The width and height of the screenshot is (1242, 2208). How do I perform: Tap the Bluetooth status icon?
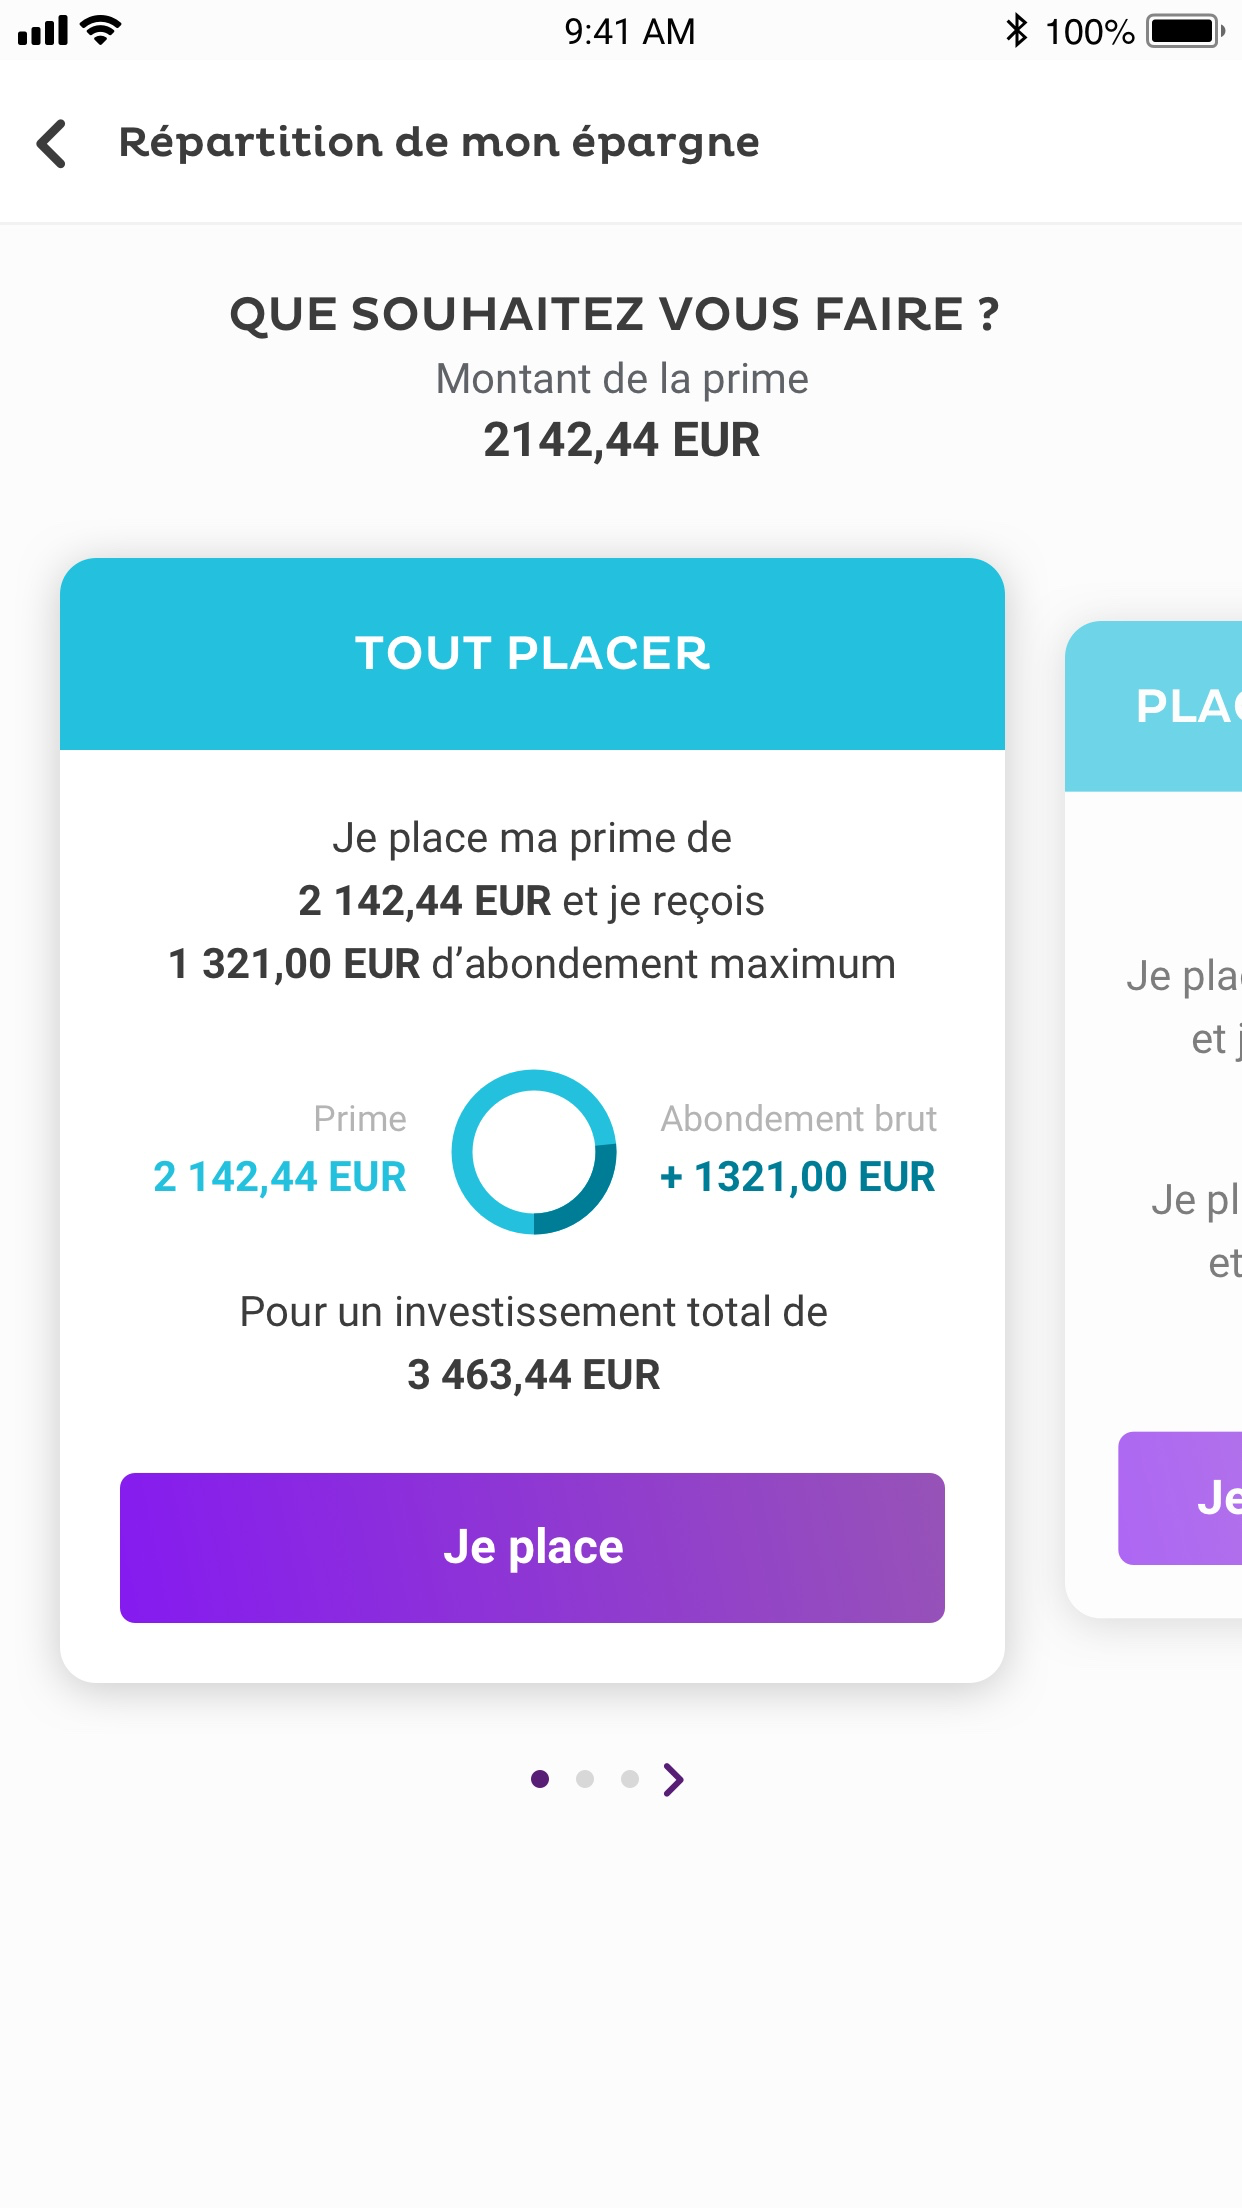pyautogui.click(x=1016, y=31)
